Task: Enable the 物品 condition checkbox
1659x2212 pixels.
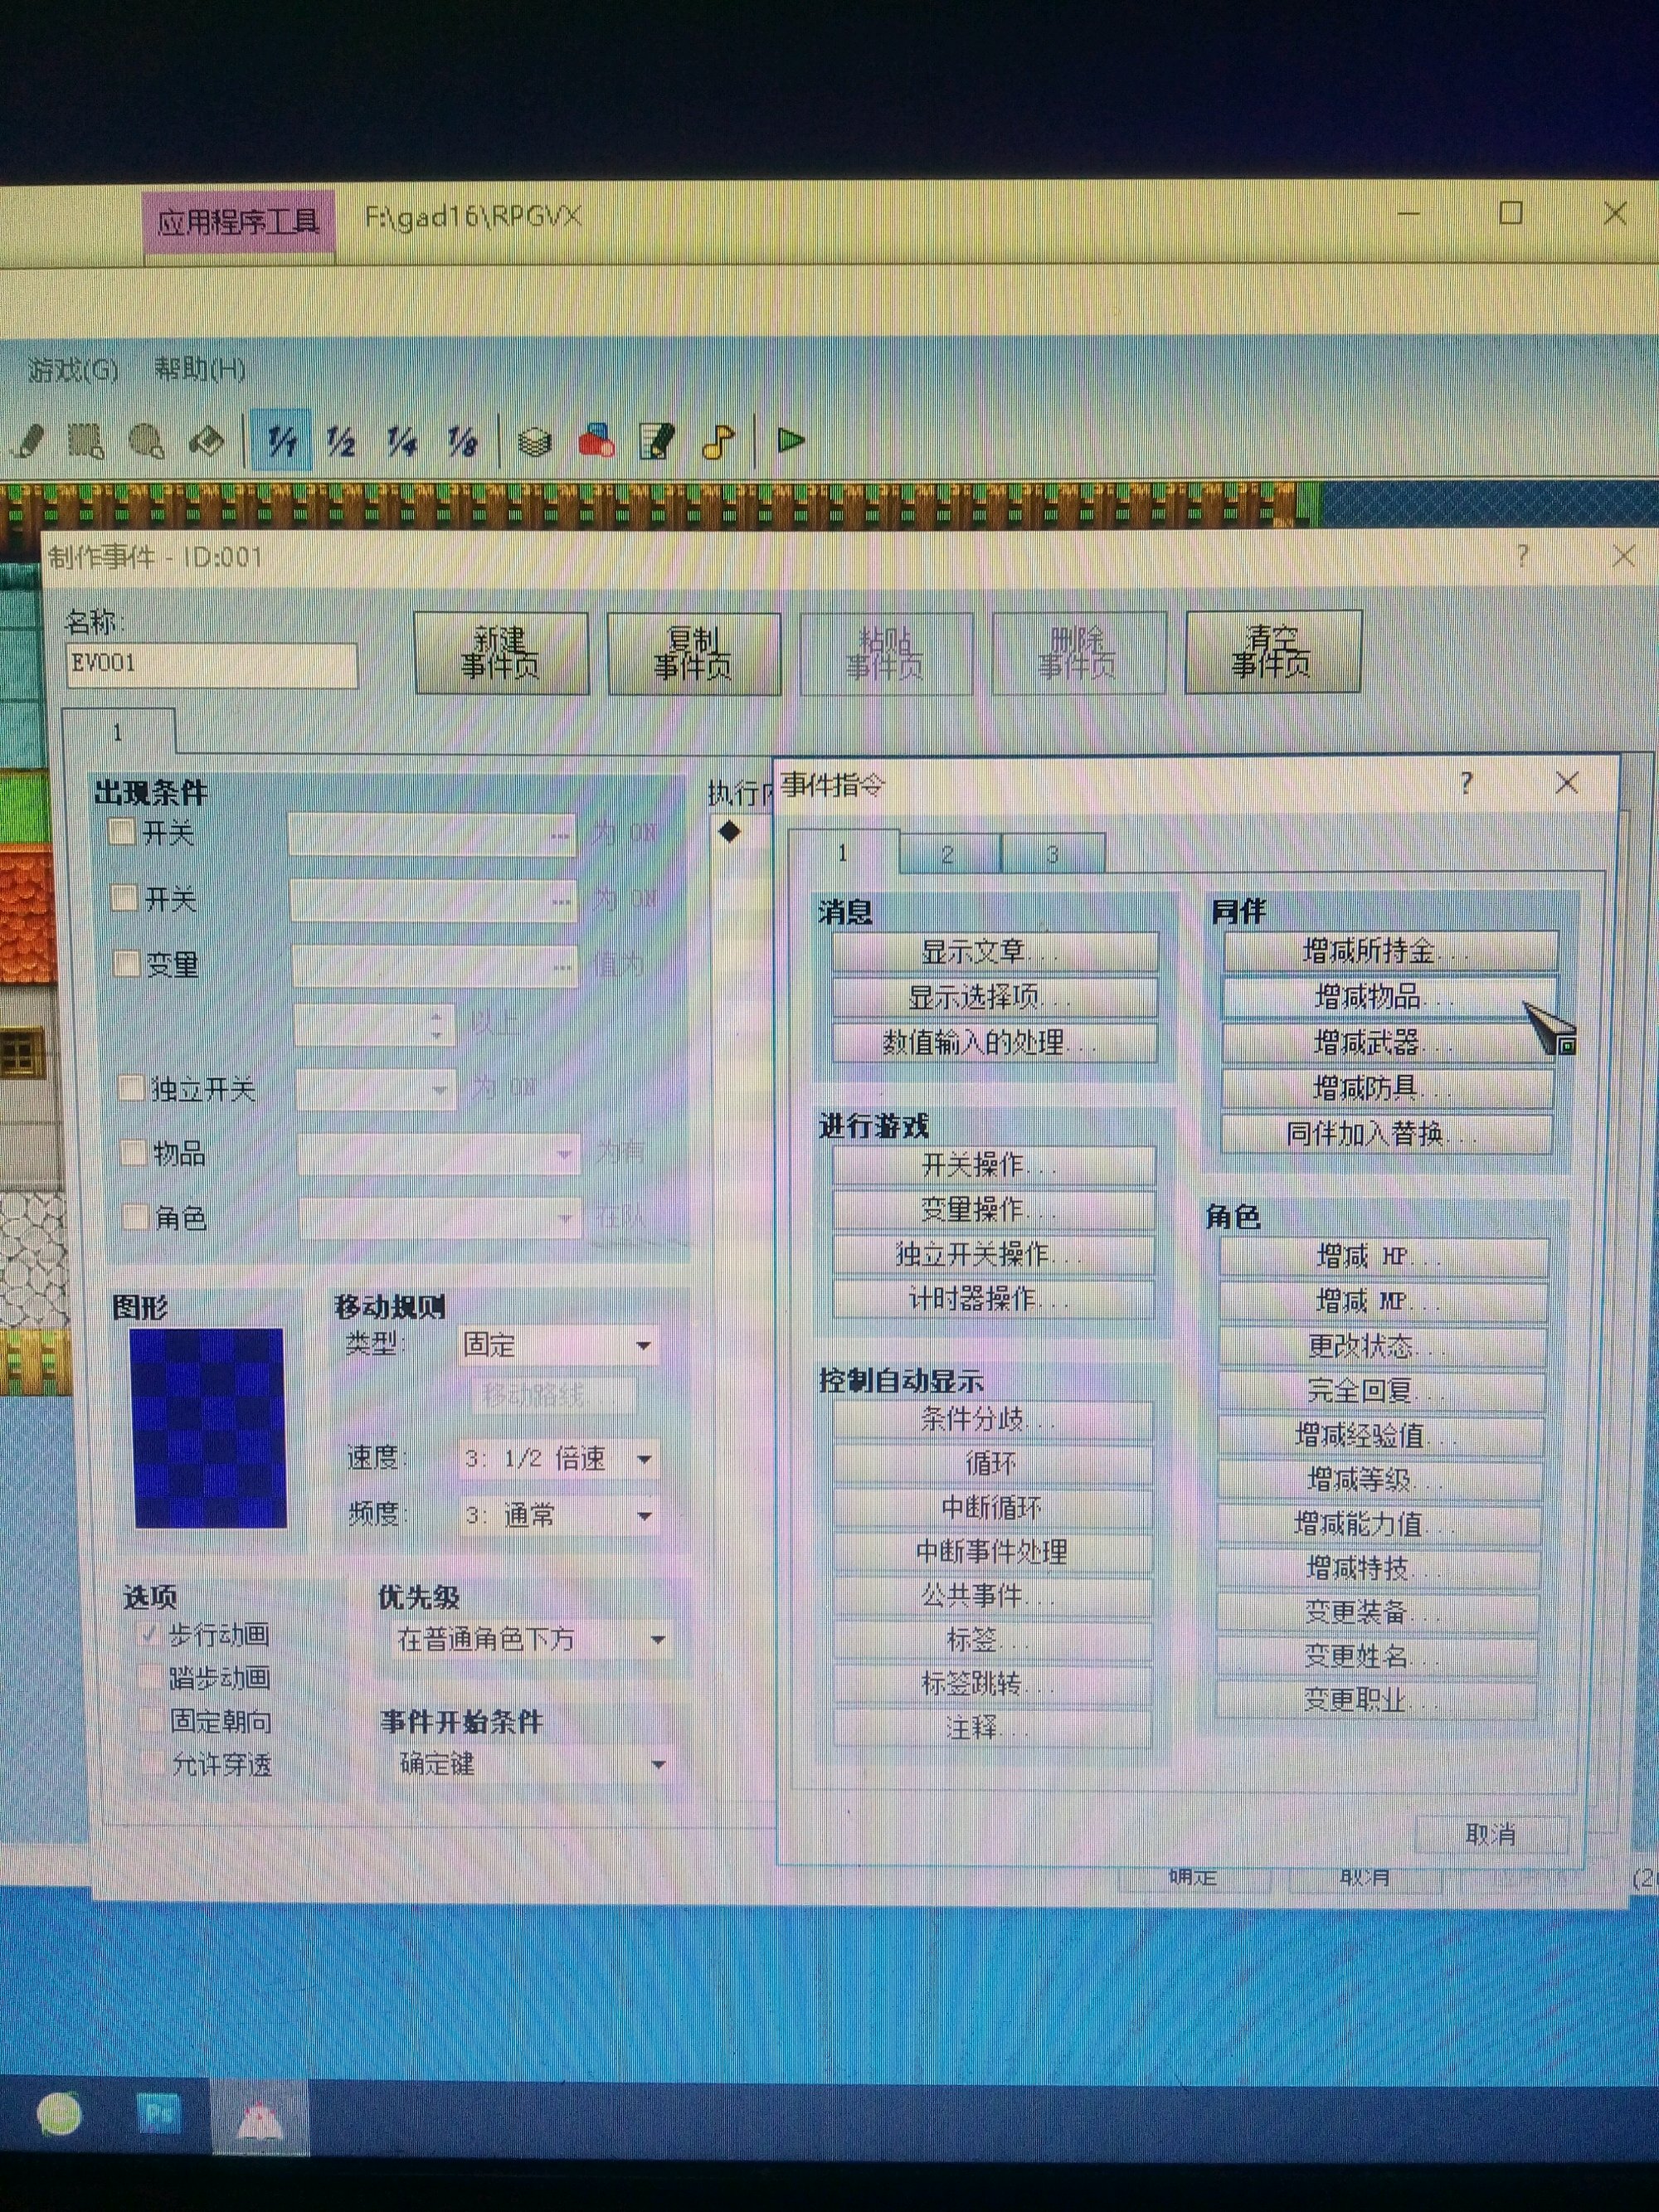Action: [133, 1153]
